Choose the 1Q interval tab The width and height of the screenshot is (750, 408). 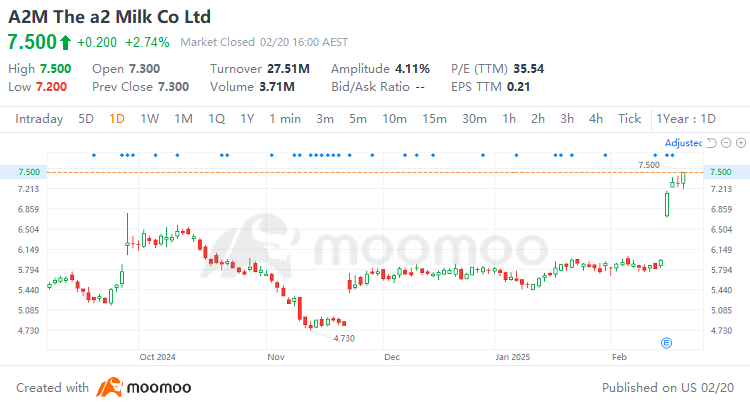(x=217, y=119)
